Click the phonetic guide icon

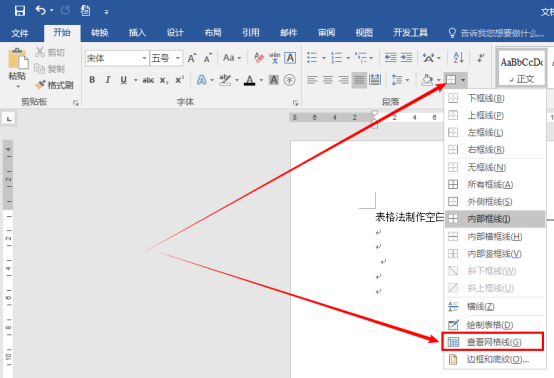tap(275, 58)
